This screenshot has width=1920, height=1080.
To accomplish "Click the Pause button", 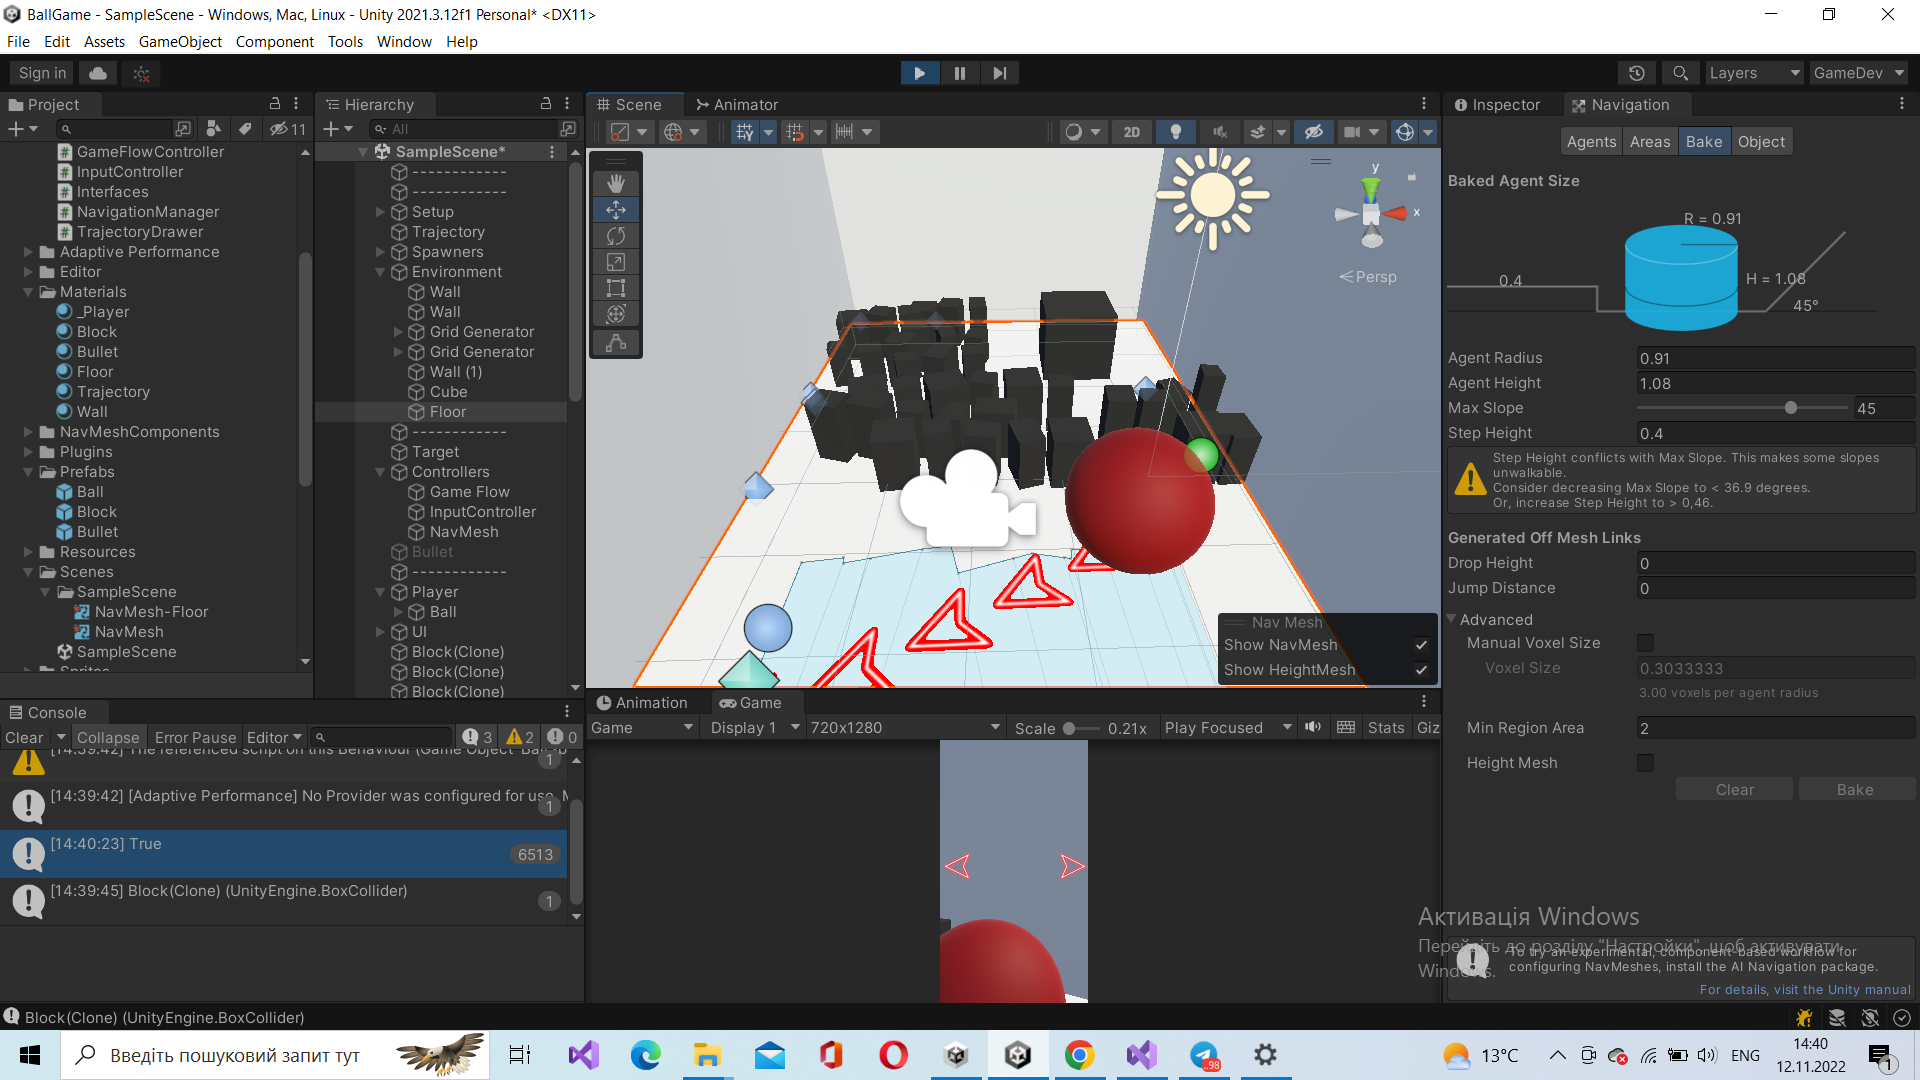I will (960, 73).
